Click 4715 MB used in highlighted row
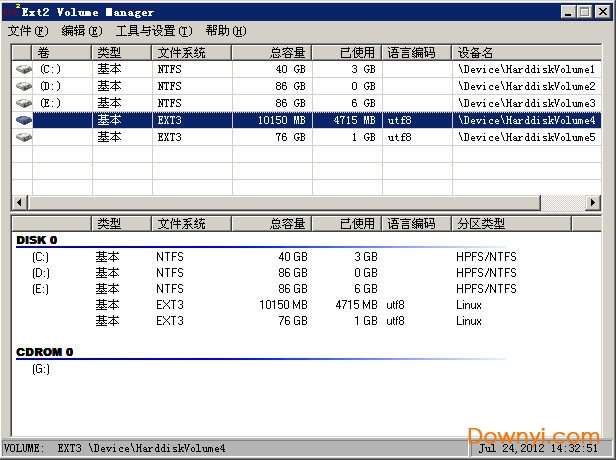Screen dimensions: 616x460 click(355, 120)
